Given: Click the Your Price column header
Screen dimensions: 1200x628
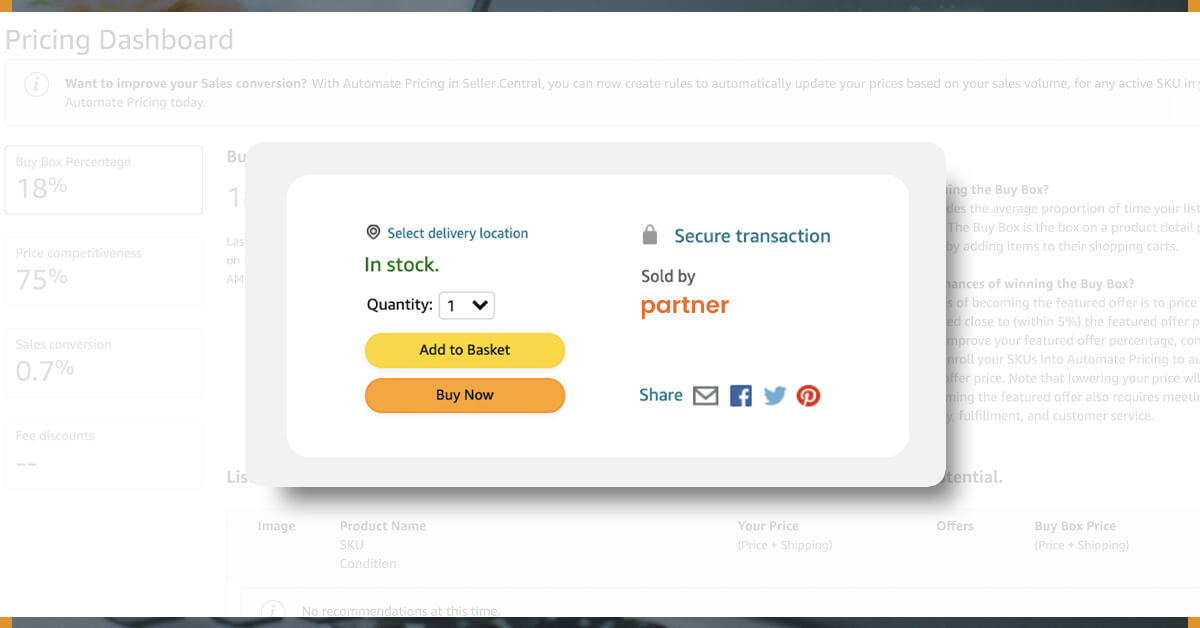Looking at the screenshot, I should tap(768, 526).
